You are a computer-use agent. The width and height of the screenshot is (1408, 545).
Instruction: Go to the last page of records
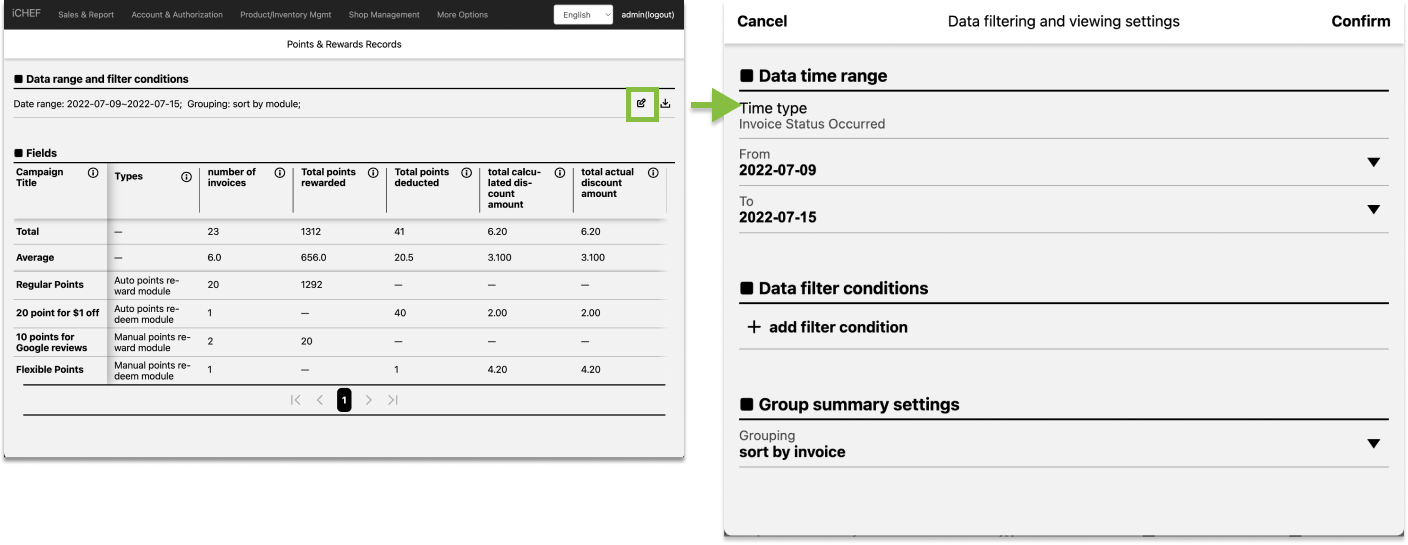click(x=393, y=400)
